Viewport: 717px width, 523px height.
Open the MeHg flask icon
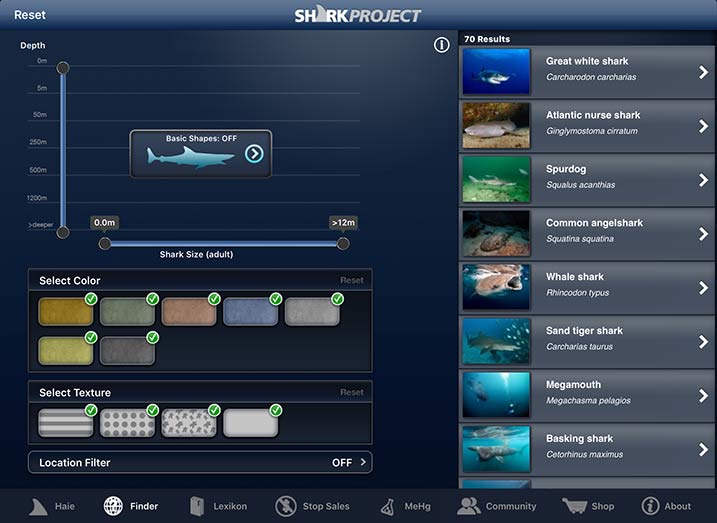[387, 506]
